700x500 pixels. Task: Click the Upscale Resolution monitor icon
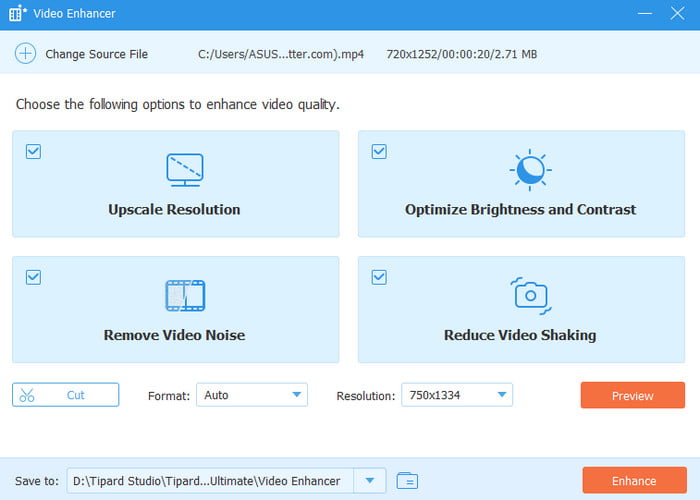[x=185, y=170]
